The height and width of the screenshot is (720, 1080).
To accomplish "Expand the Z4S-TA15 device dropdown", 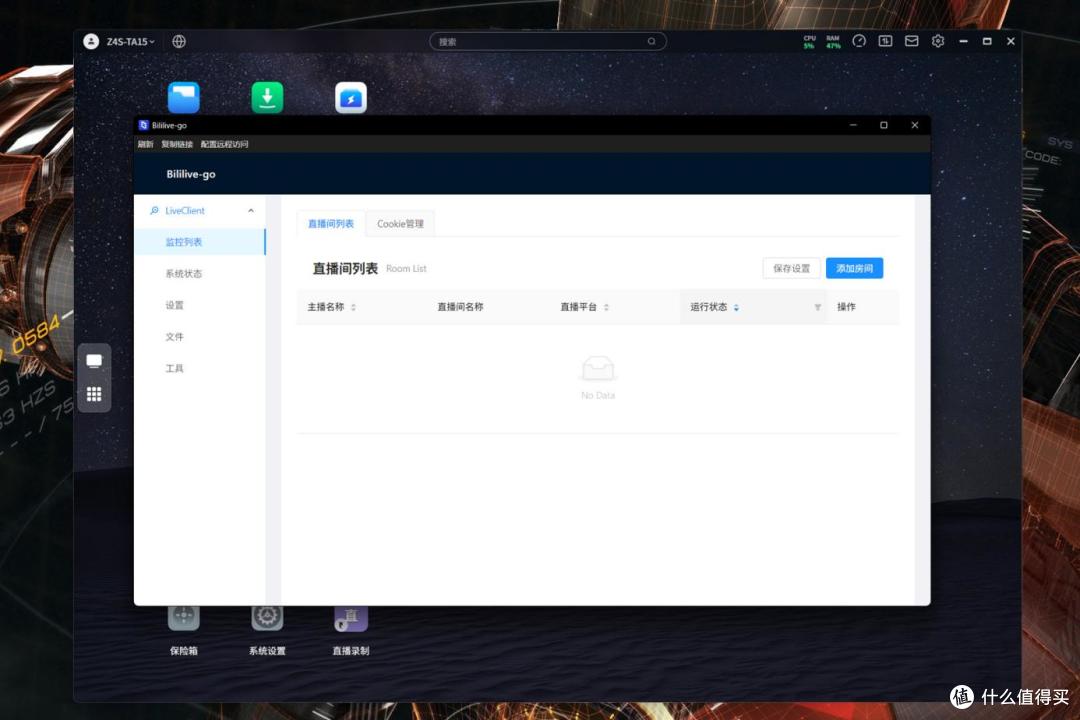I will click(130, 41).
